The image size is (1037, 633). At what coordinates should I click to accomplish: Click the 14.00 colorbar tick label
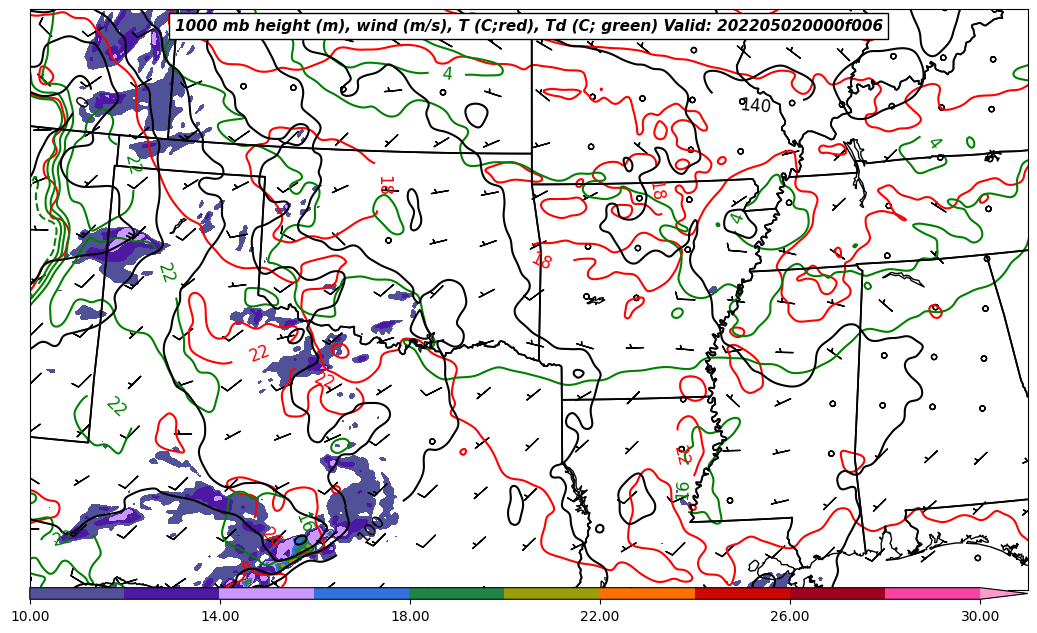click(220, 616)
